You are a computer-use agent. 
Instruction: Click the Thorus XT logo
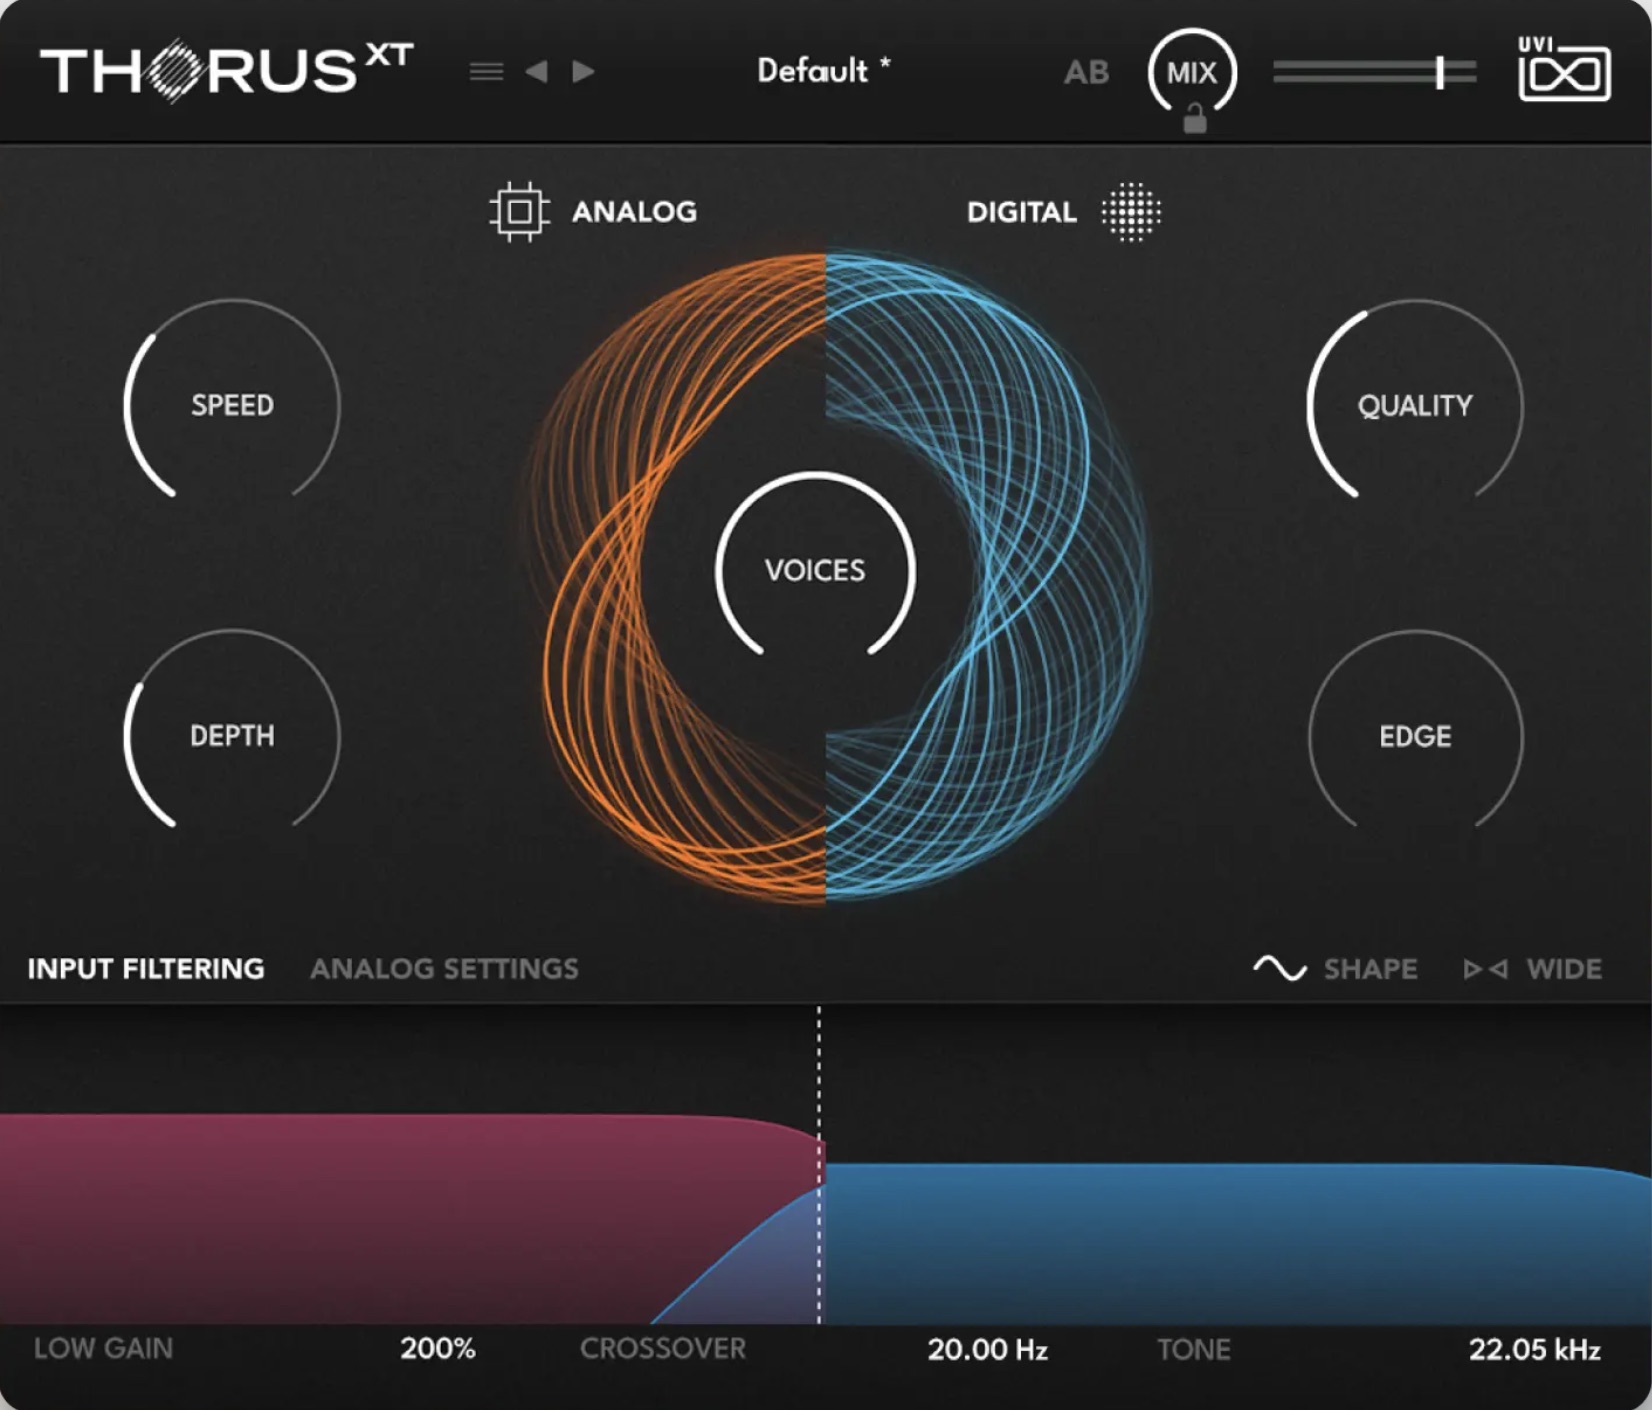pyautogui.click(x=227, y=70)
